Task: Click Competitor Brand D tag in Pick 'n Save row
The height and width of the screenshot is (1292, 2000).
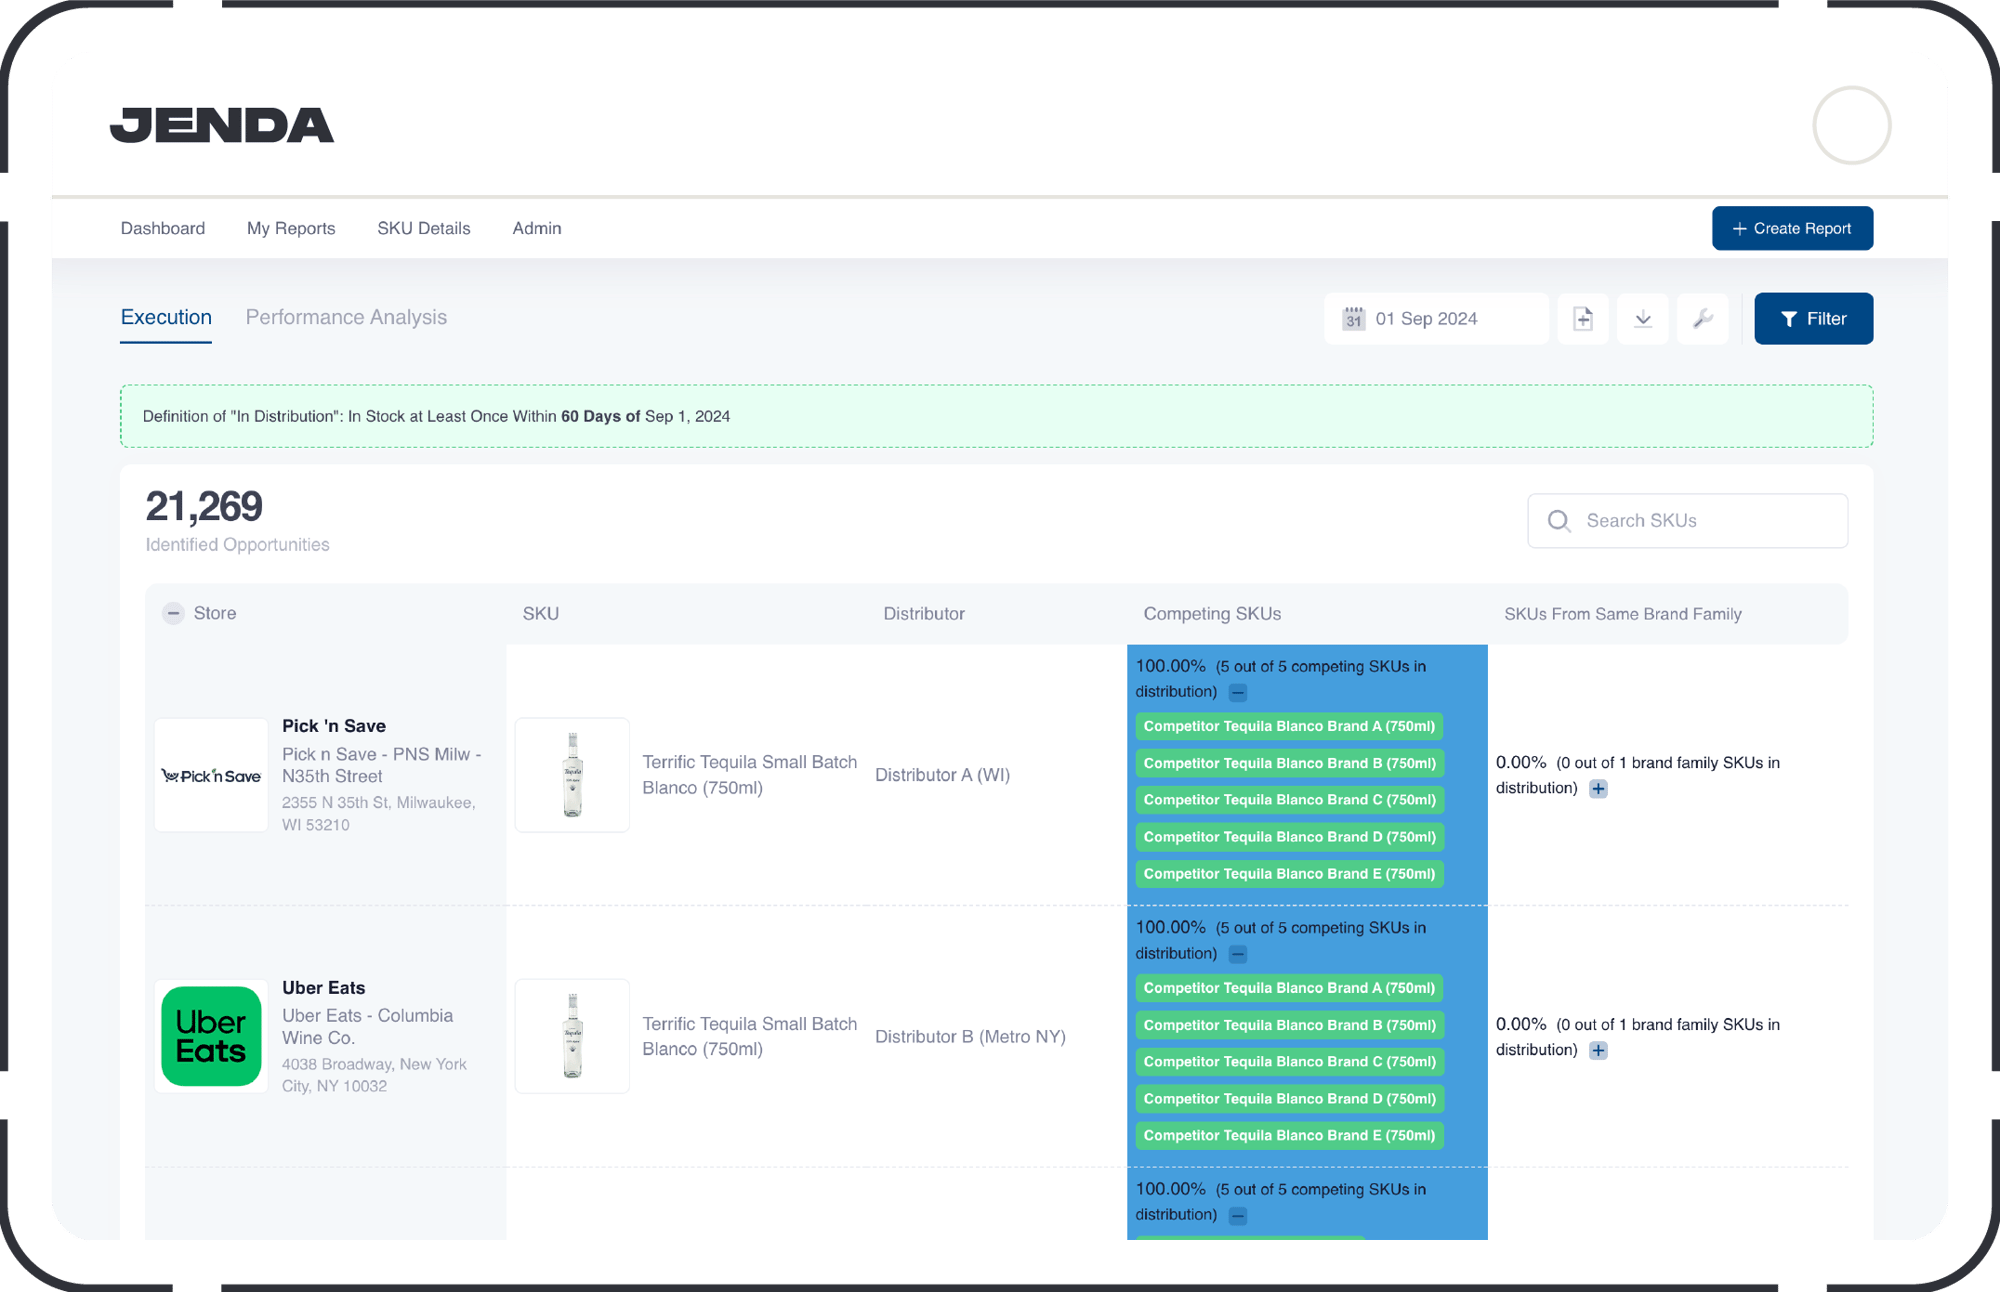Action: (1289, 837)
